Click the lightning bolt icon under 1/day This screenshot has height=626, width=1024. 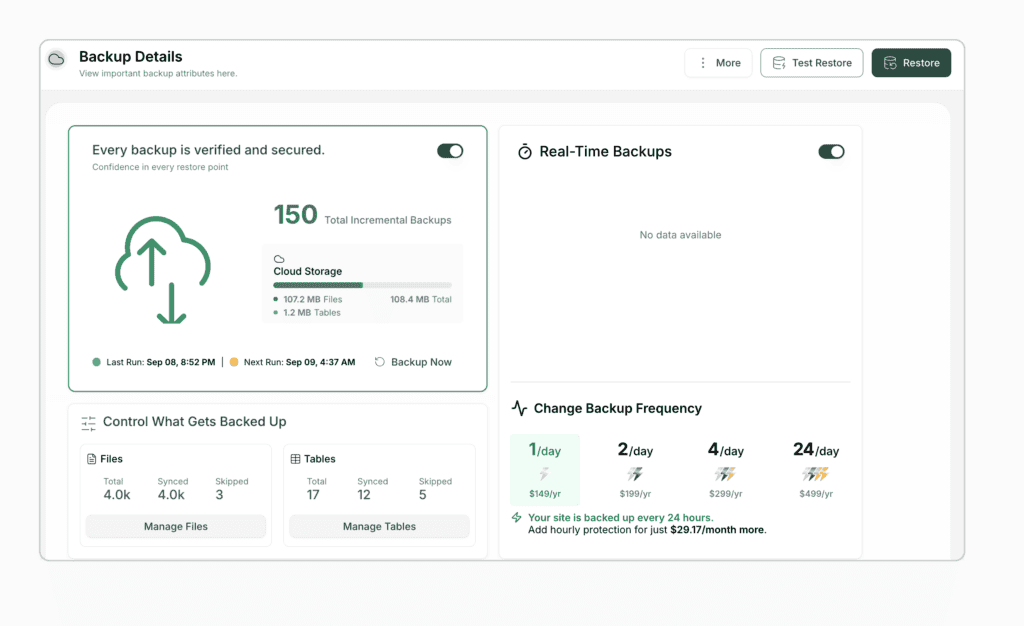coord(544,473)
